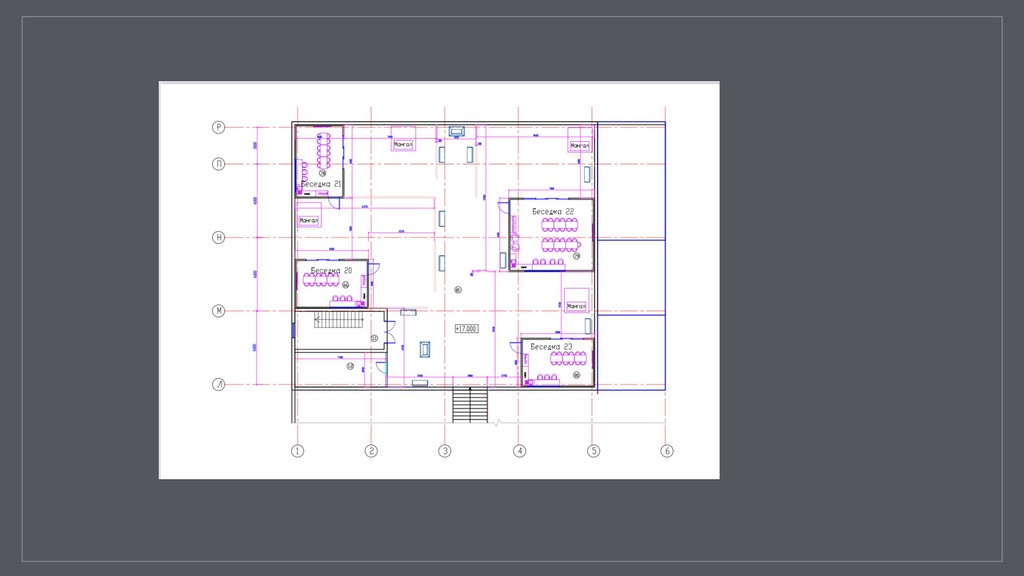
Task: Click axis bubble "П"
Action: click(219, 164)
